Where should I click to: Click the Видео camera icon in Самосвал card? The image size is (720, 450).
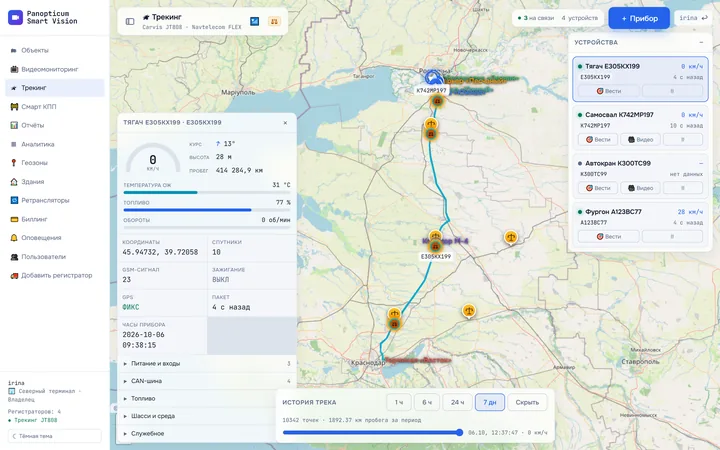(631, 139)
